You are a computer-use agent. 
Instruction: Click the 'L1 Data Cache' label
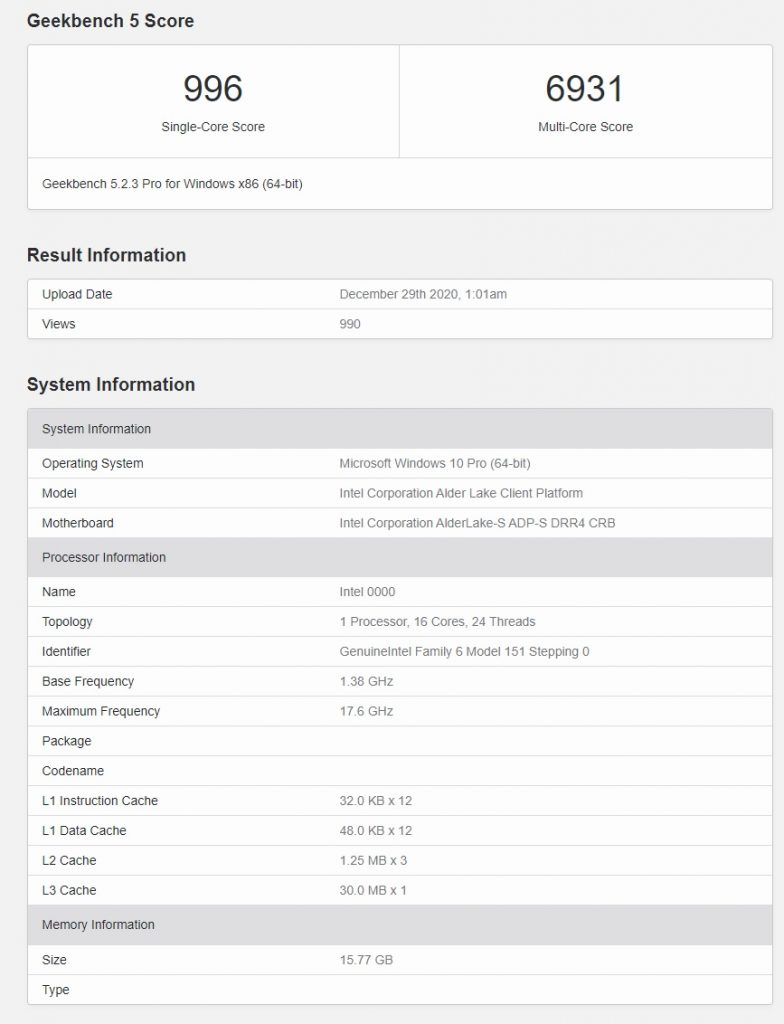[84, 831]
